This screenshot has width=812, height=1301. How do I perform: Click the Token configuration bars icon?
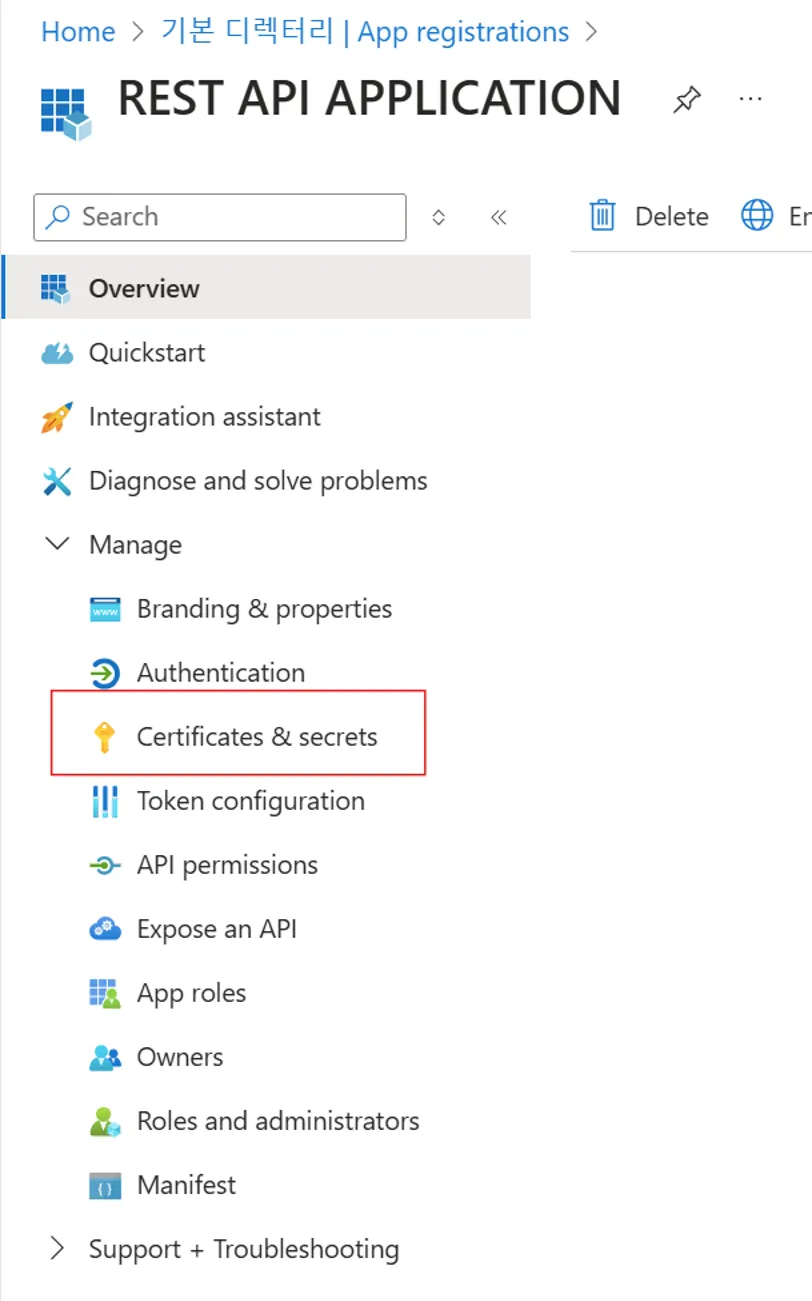pos(104,802)
